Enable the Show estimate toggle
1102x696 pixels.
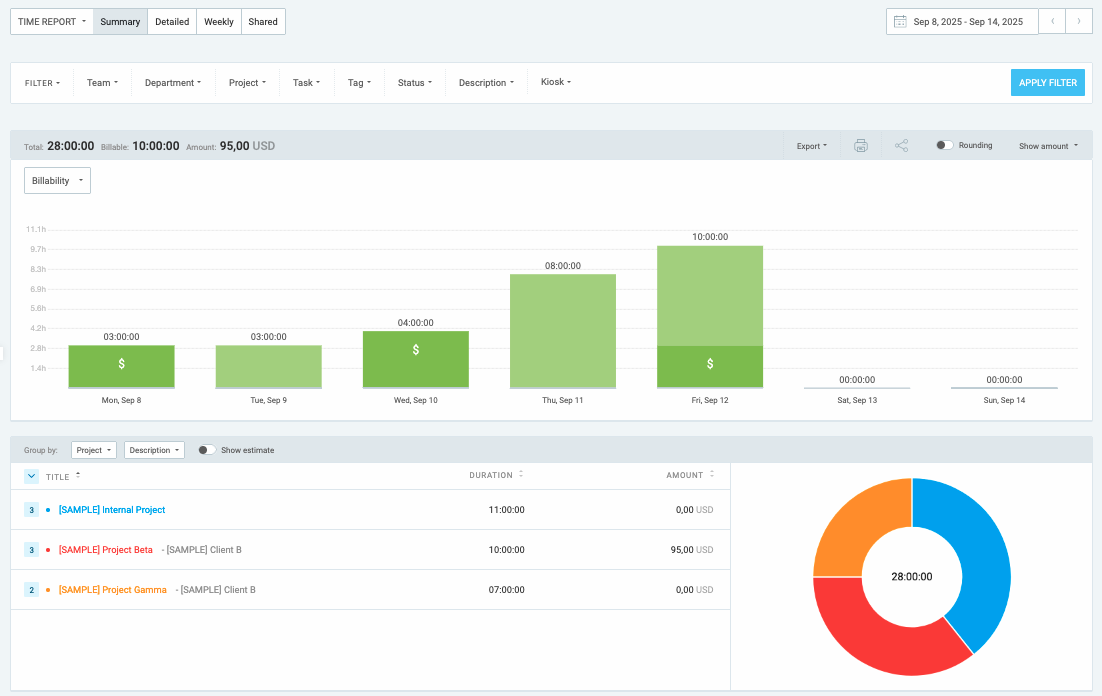pyautogui.click(x=206, y=450)
